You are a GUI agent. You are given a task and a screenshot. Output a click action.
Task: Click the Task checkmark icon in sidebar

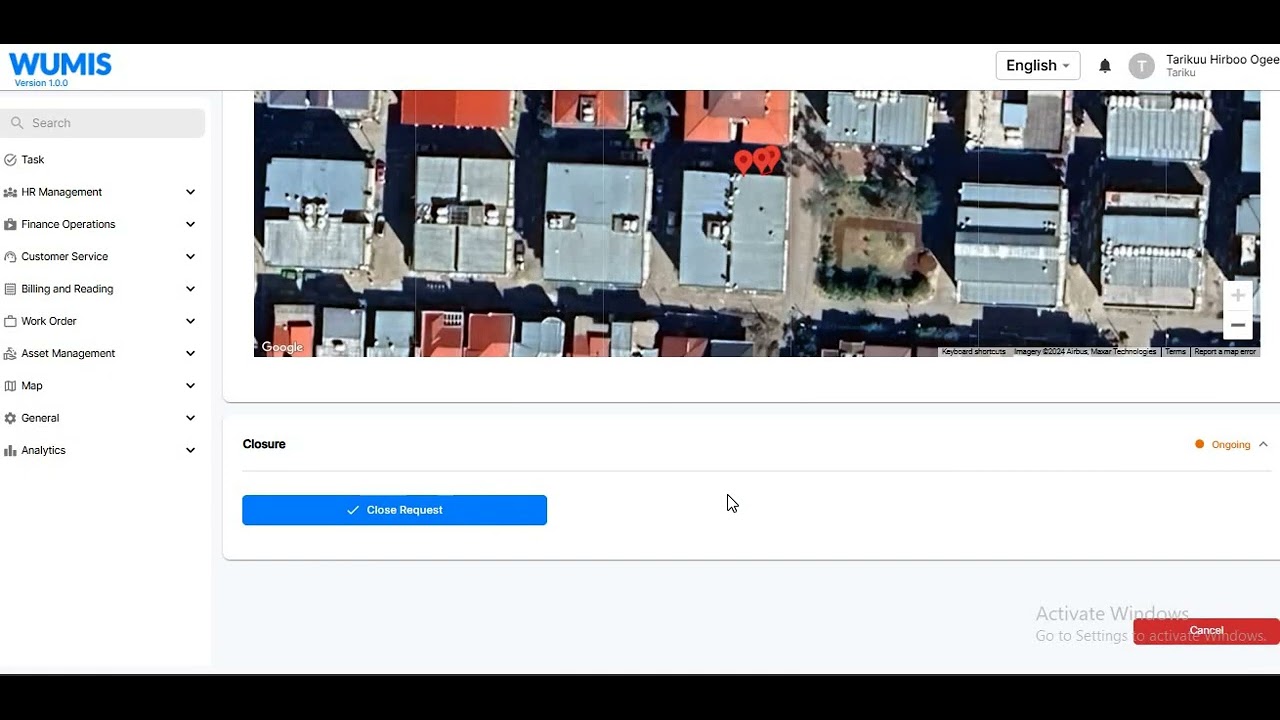(11, 160)
